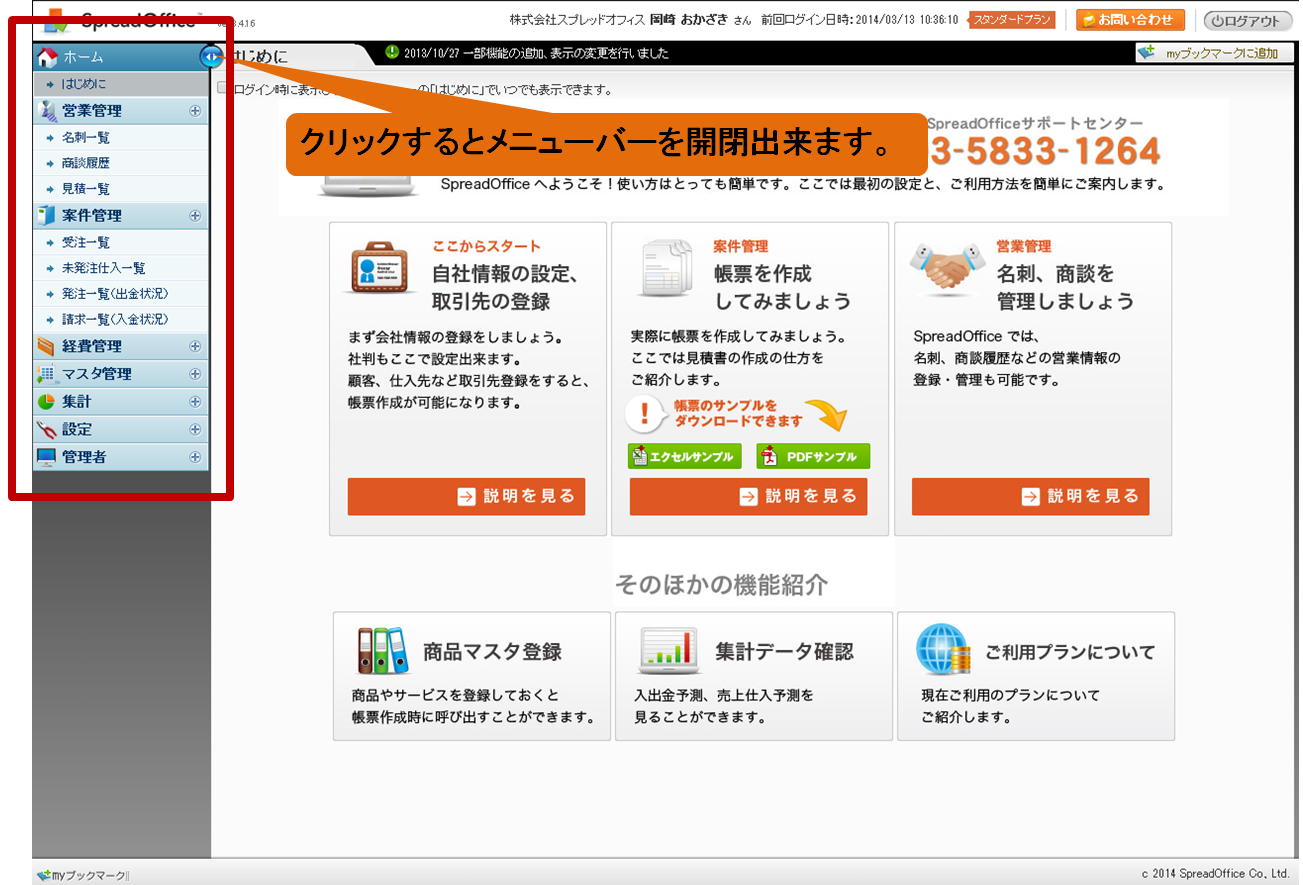This screenshot has width=1303, height=885.
Task: Open 受注一覧 in the sidebar
Action: click(x=120, y=242)
